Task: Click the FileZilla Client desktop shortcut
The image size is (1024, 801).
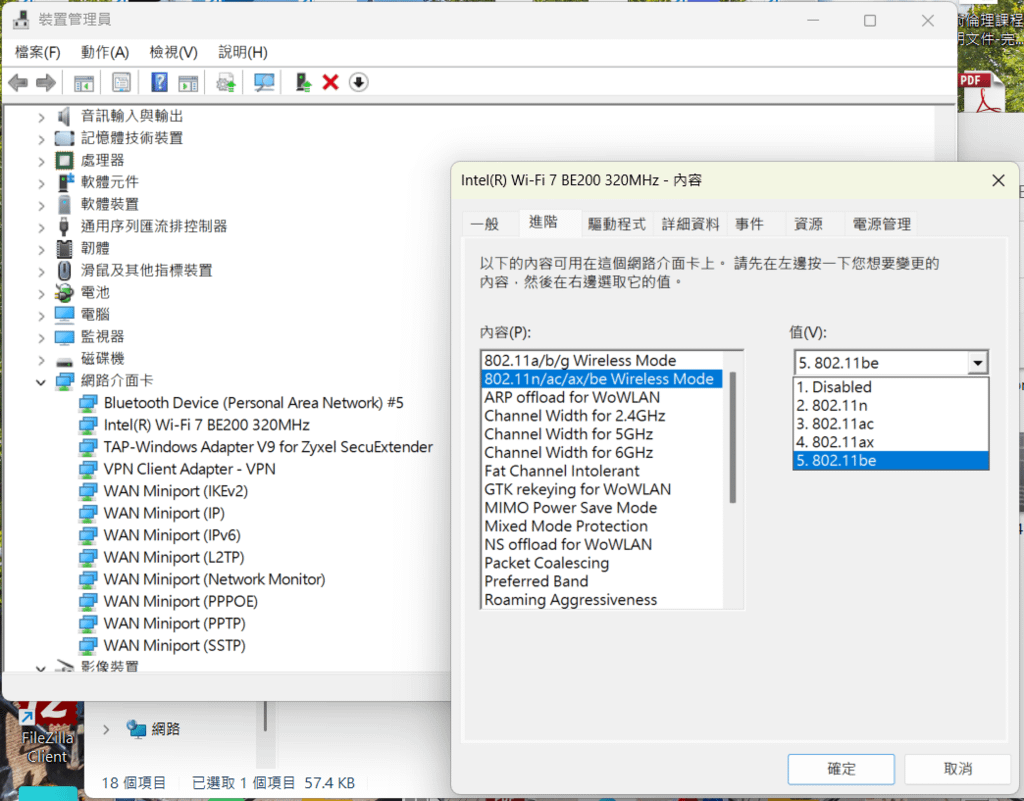Action: click(x=46, y=734)
